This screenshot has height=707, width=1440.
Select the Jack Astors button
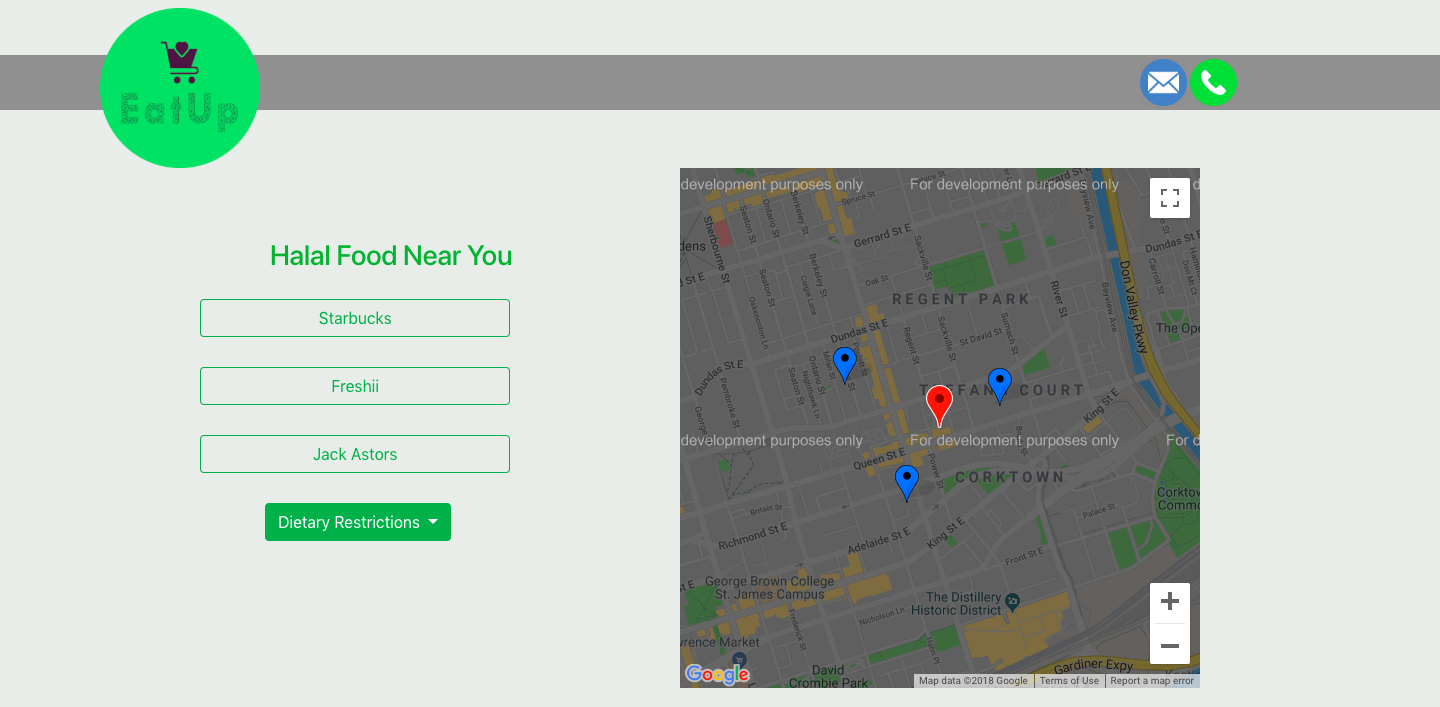pos(355,454)
